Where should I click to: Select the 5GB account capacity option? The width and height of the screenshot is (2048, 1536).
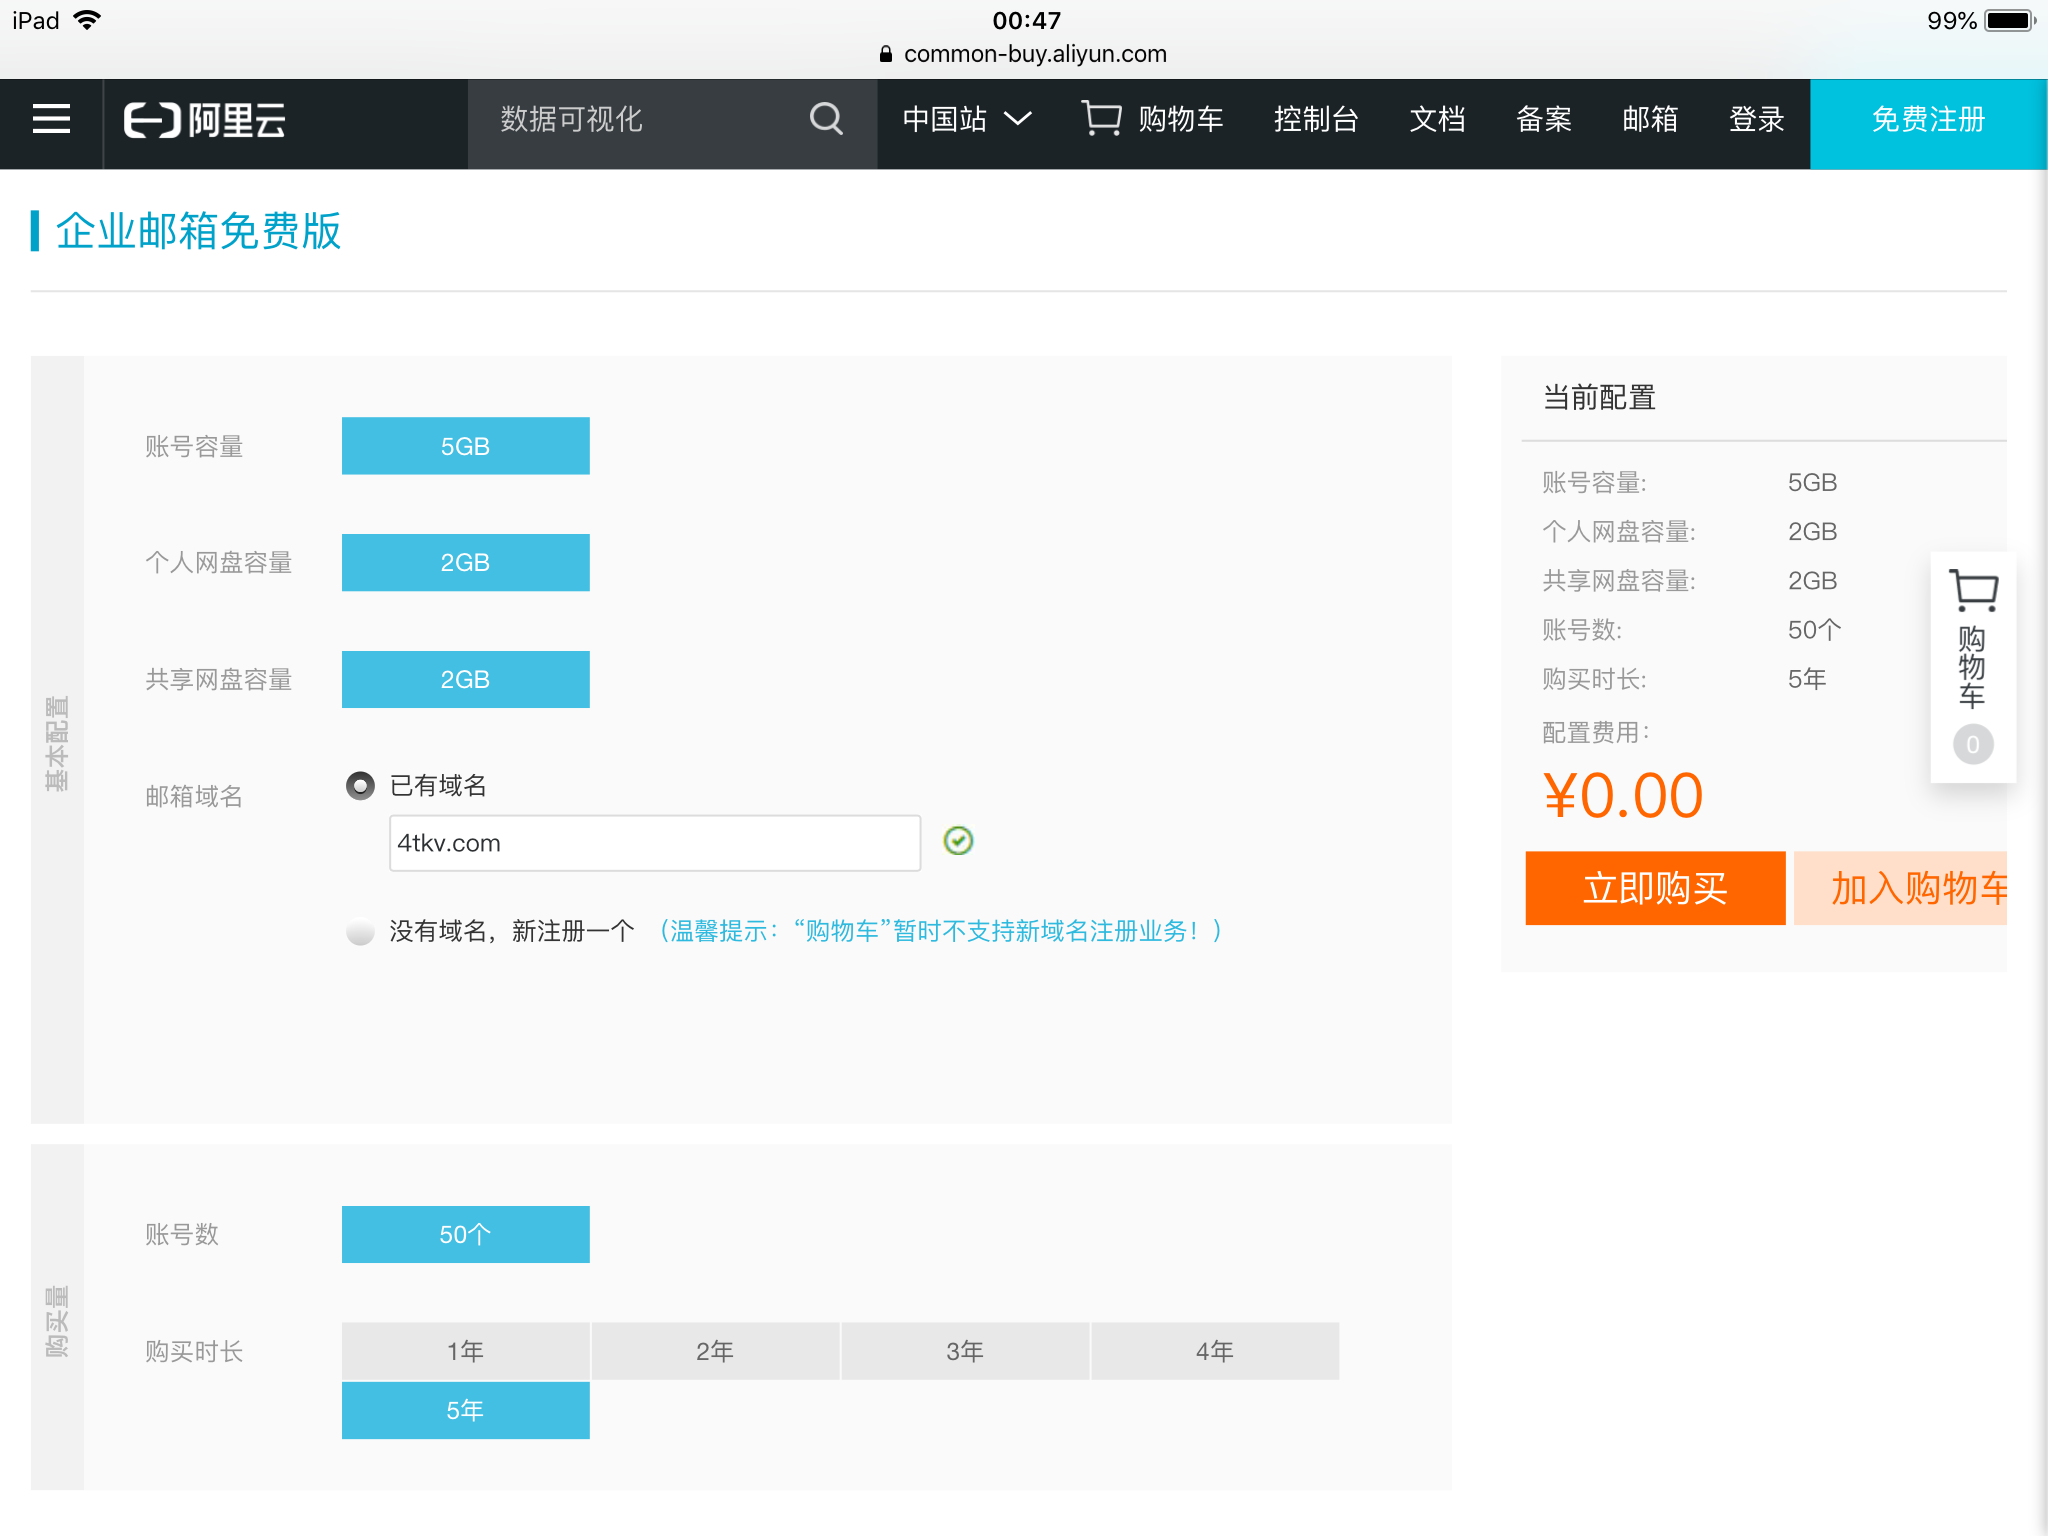point(465,446)
